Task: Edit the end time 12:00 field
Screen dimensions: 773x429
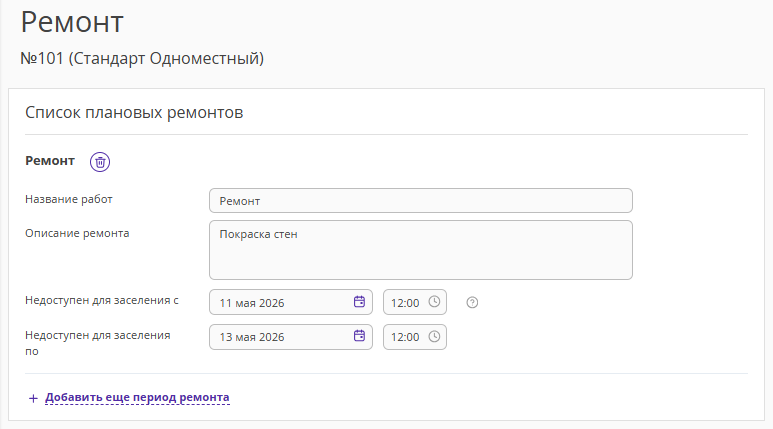Action: click(415, 337)
